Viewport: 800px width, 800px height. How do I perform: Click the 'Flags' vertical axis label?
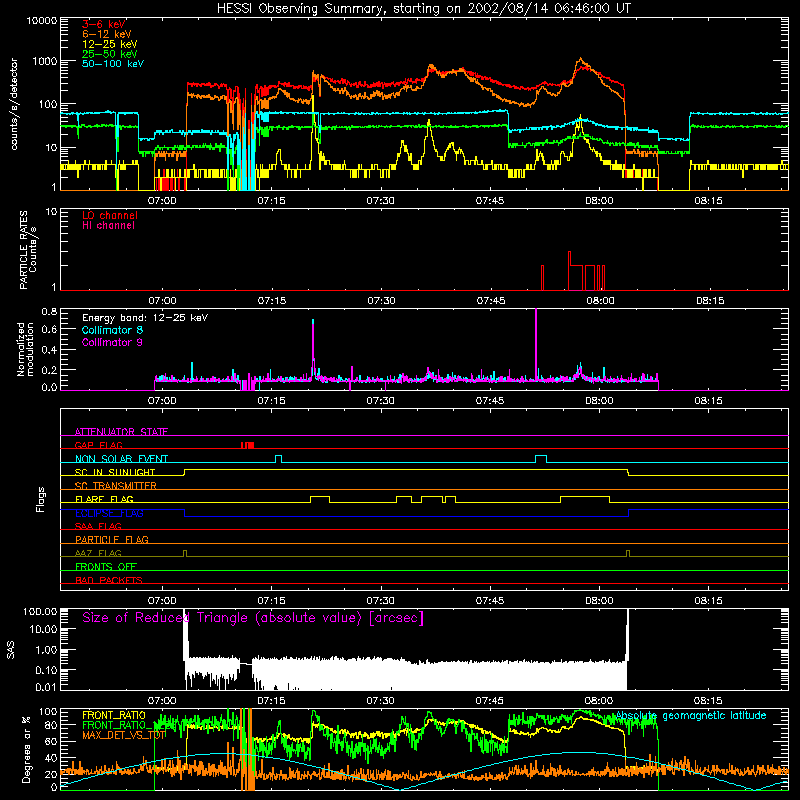point(40,499)
